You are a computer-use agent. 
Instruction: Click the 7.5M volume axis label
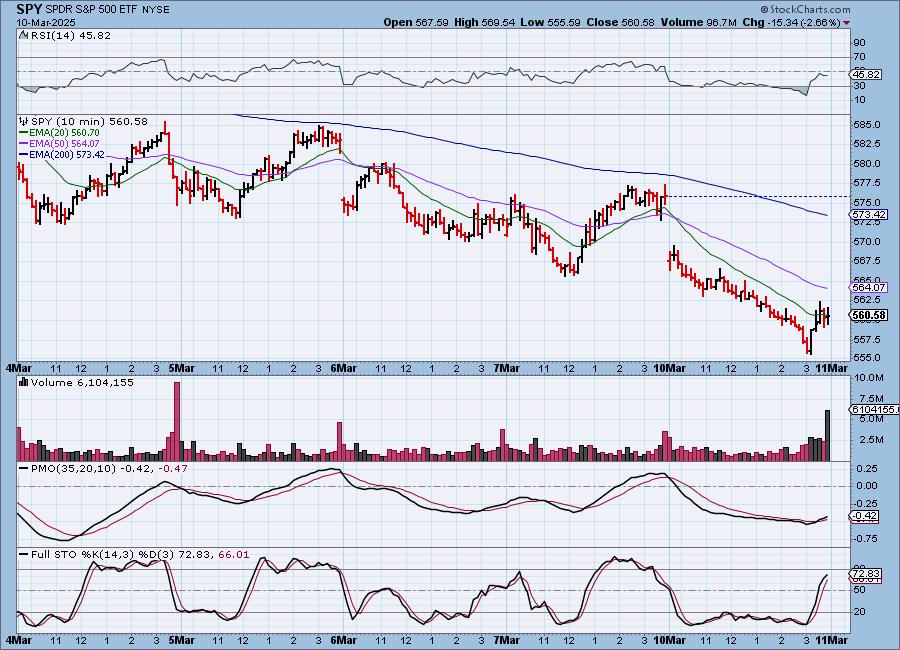coord(871,398)
